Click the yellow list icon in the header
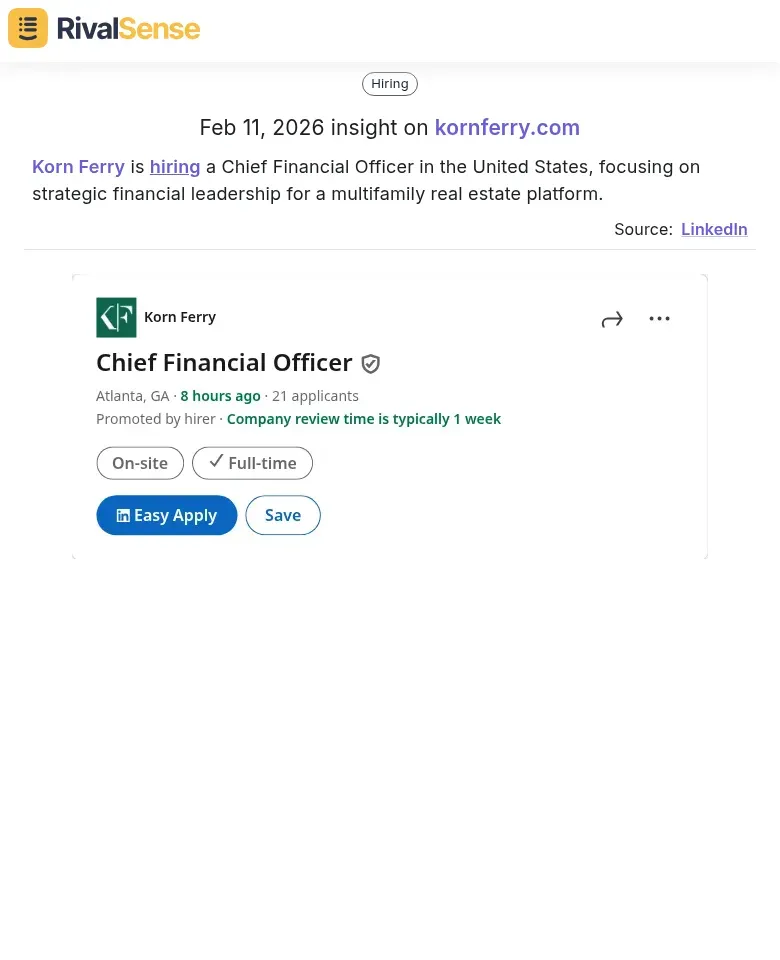Image resolution: width=780 pixels, height=960 pixels. pyautogui.click(x=27, y=27)
